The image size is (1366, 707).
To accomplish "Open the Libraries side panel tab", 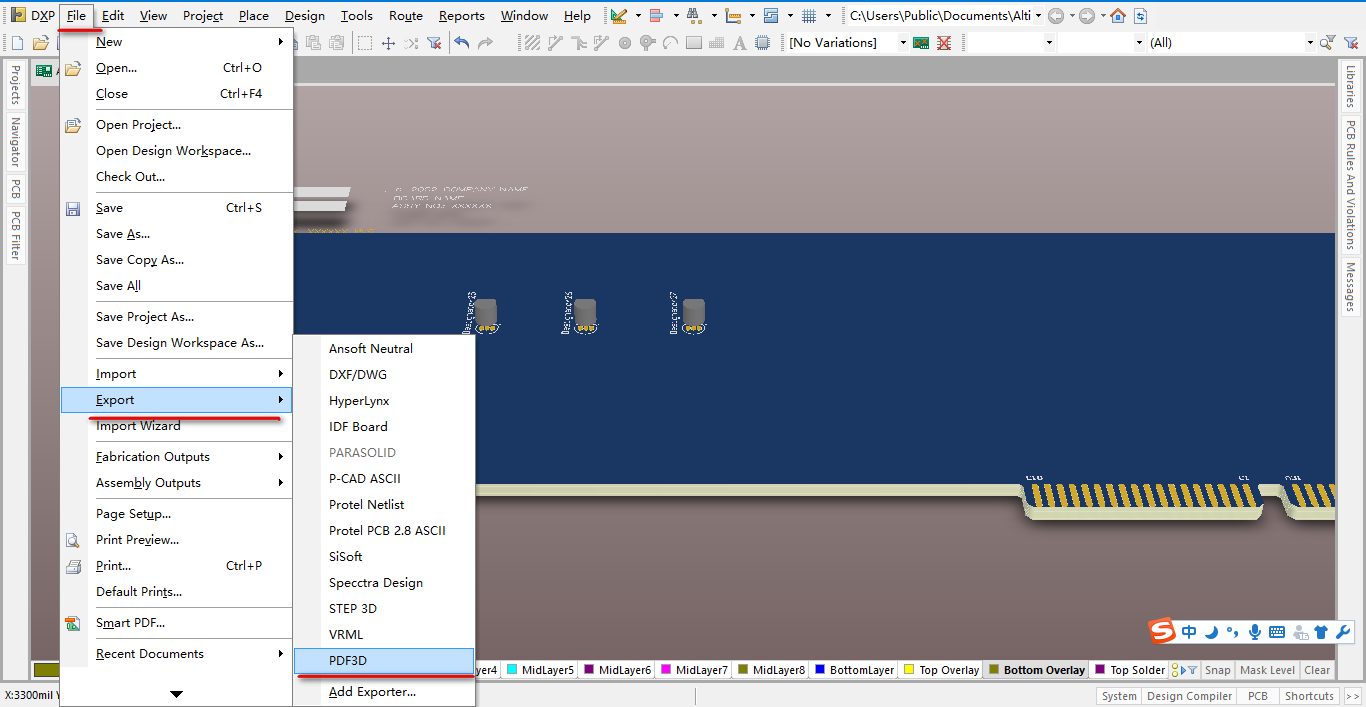I will [1351, 87].
